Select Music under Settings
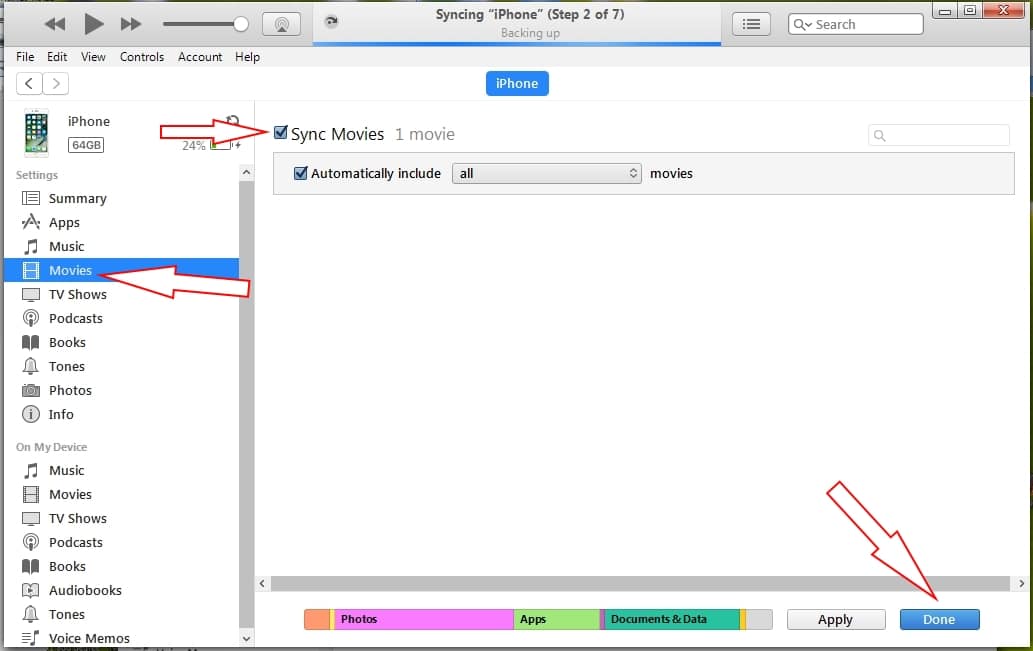The height and width of the screenshot is (651, 1033). [122, 246]
